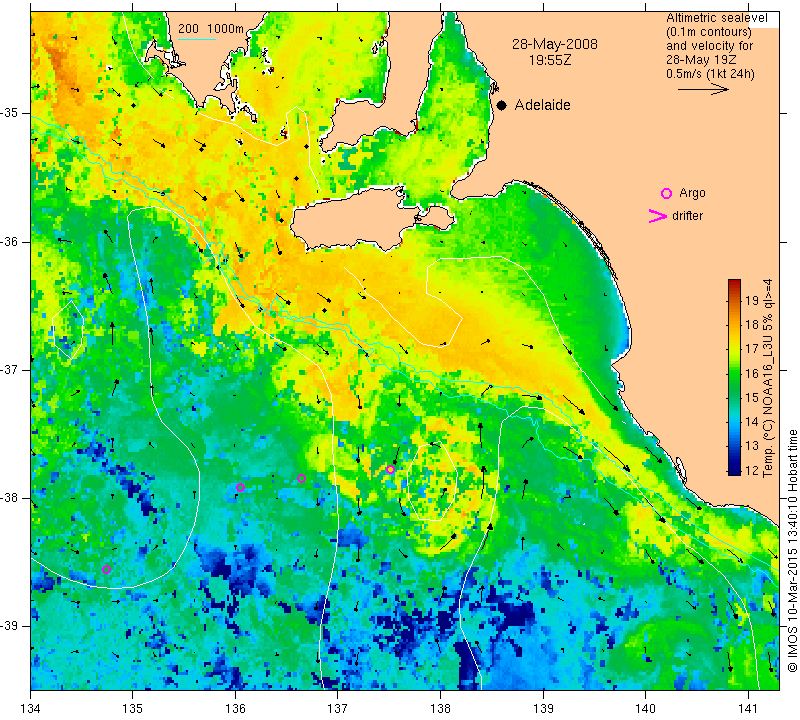Screen dimensions: 800x720
Task: Click the latitude axis label '-36'
Action: pyautogui.click(x=10, y=241)
